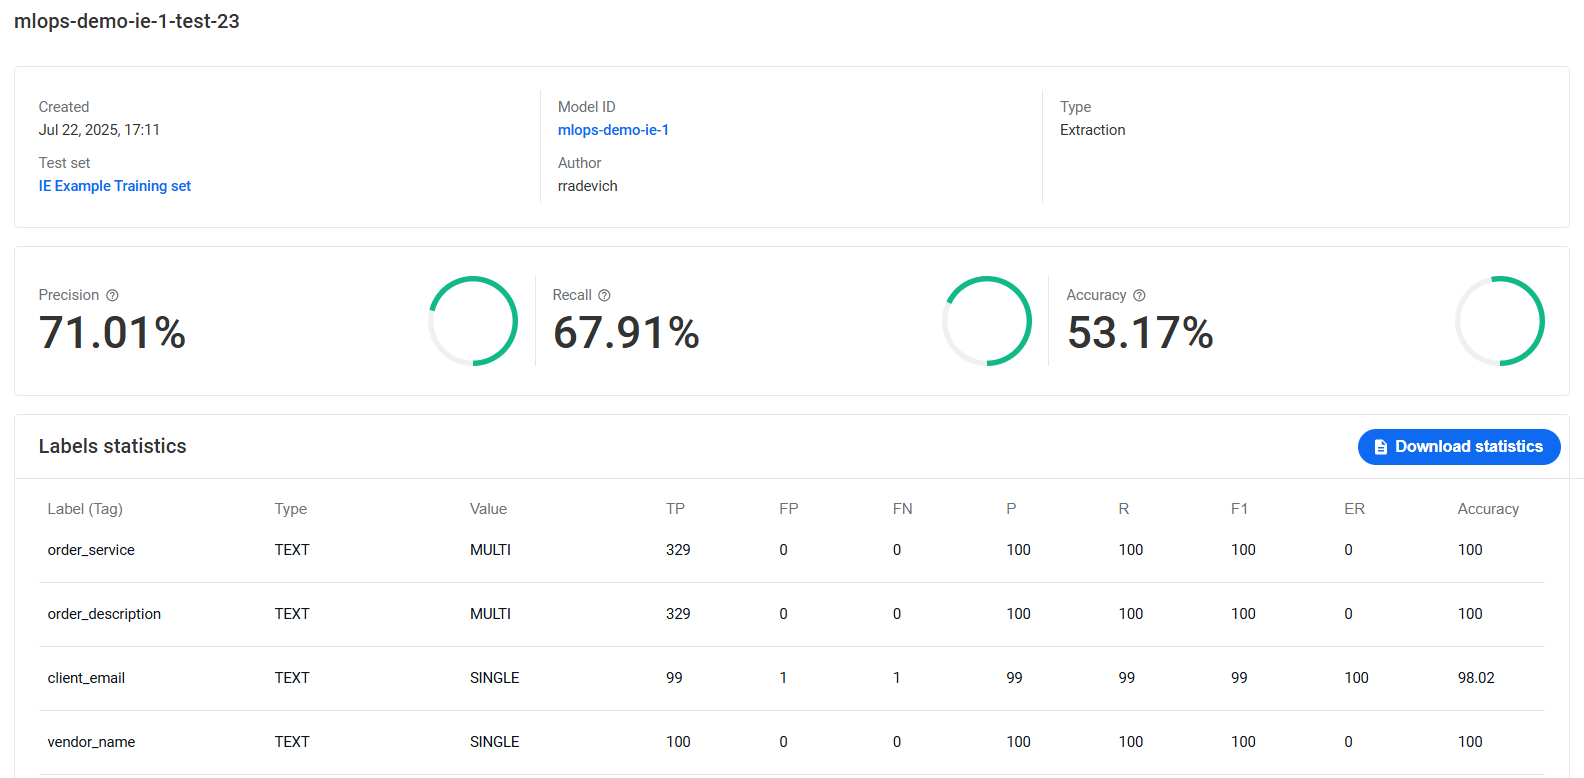Select the client_email label row

(x=792, y=678)
